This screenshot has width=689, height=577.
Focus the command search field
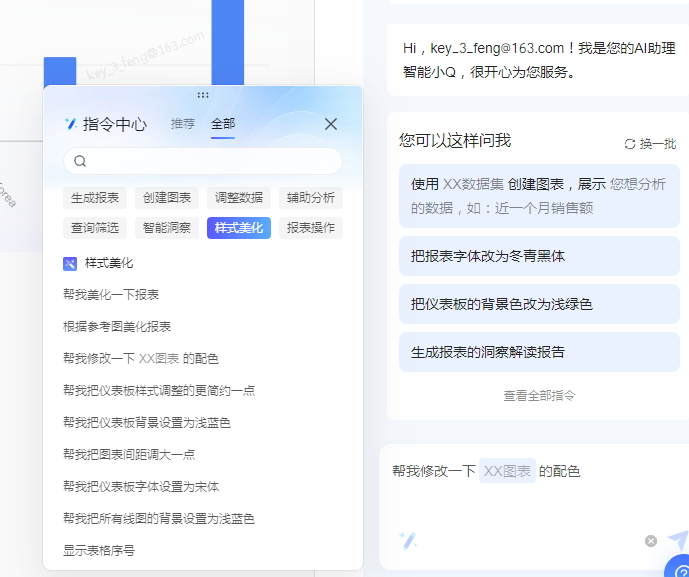[x=203, y=161]
